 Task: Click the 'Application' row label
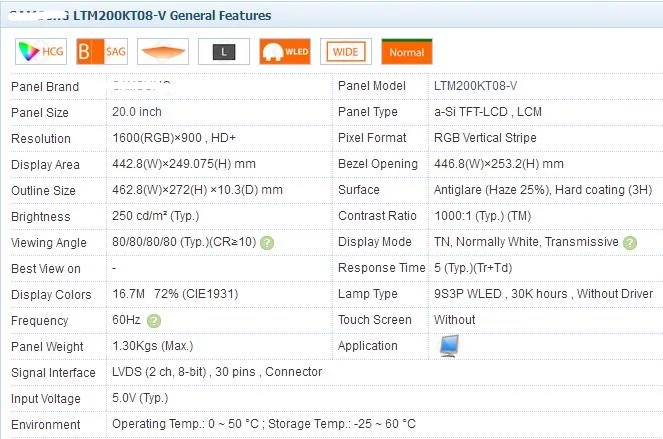pos(367,346)
